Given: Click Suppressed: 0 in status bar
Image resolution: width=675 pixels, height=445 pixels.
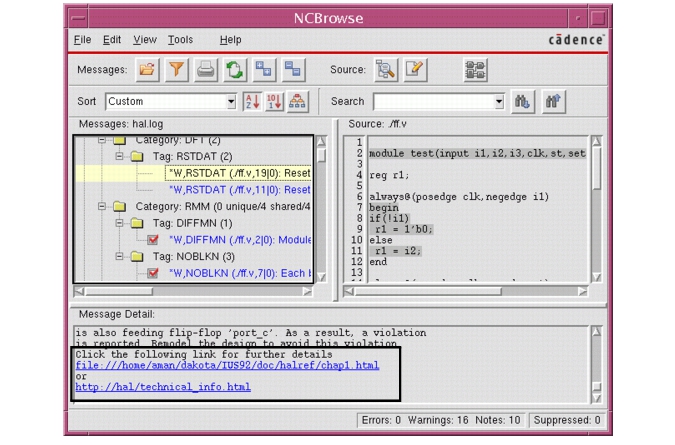Looking at the screenshot, I should (x=567, y=420).
